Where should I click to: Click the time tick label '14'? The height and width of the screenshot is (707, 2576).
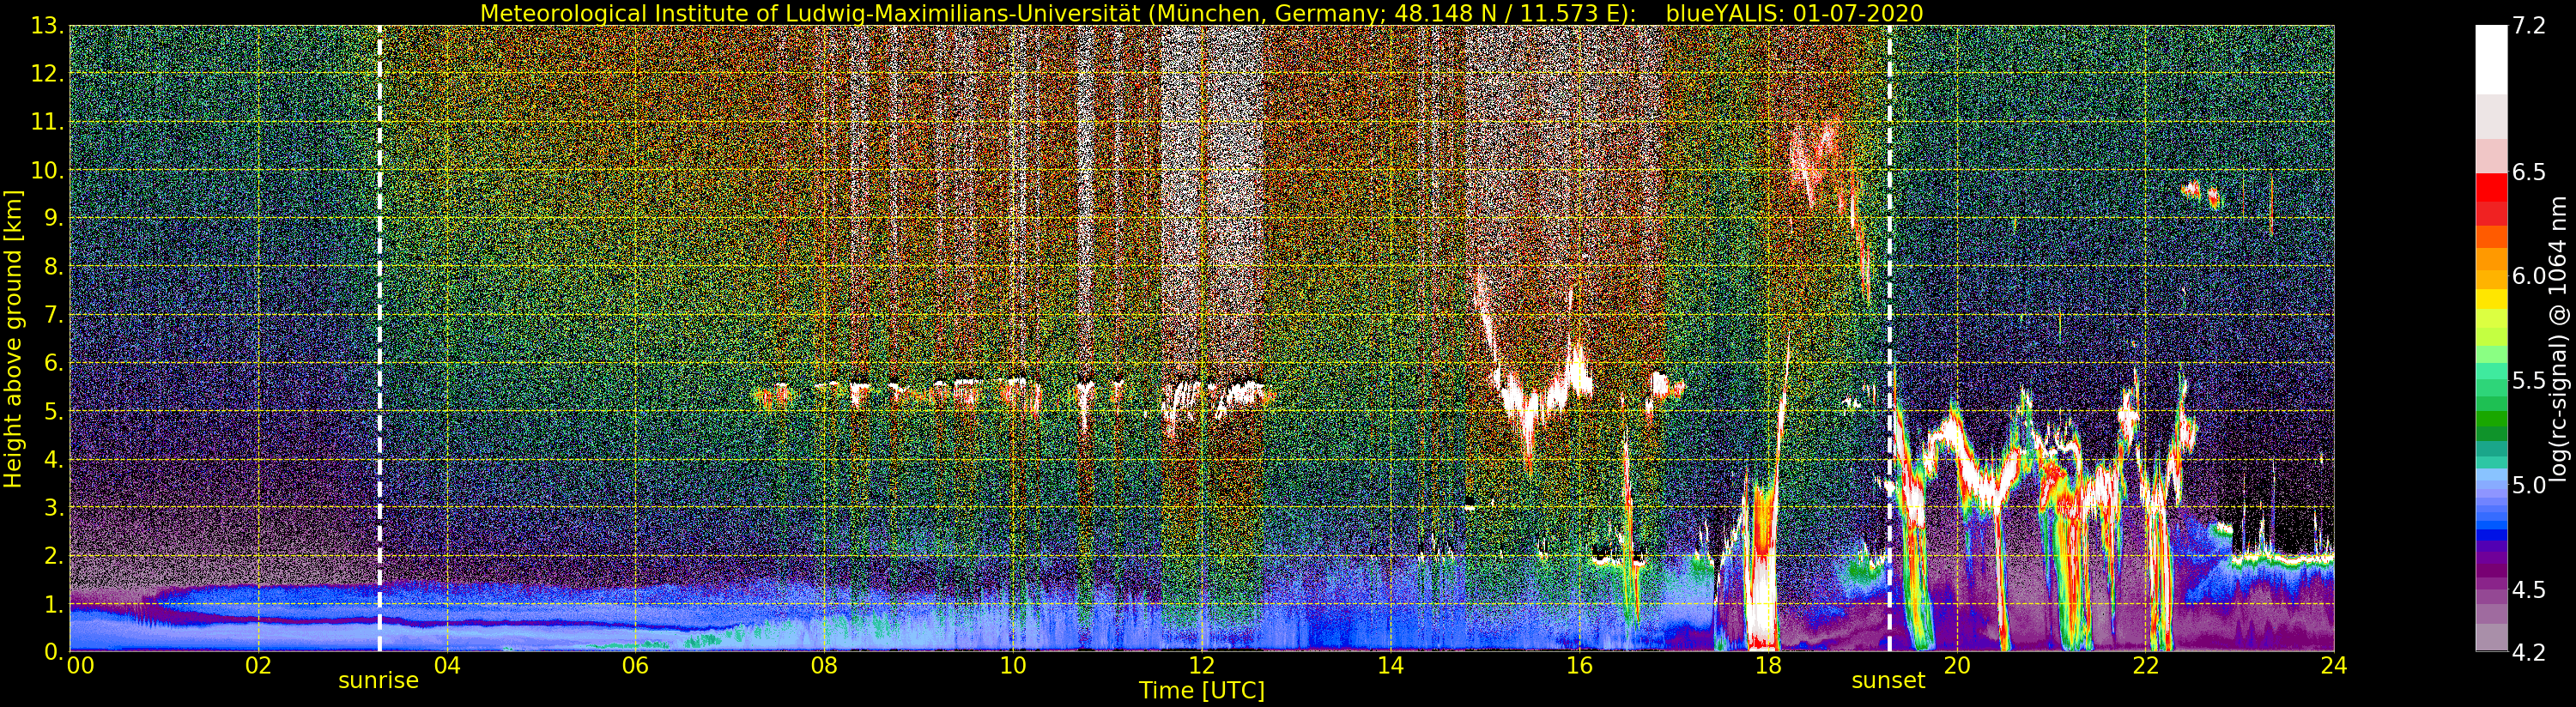tap(1390, 666)
